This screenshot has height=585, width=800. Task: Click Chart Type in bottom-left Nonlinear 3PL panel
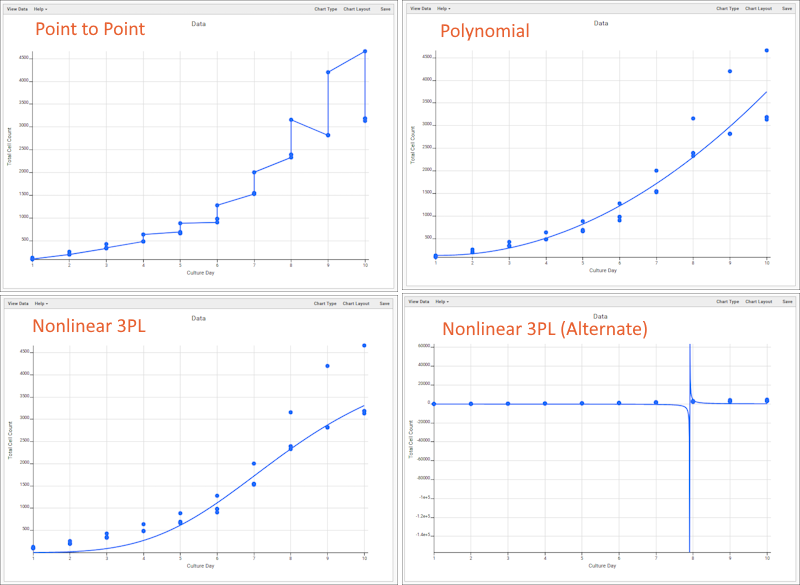(x=325, y=303)
